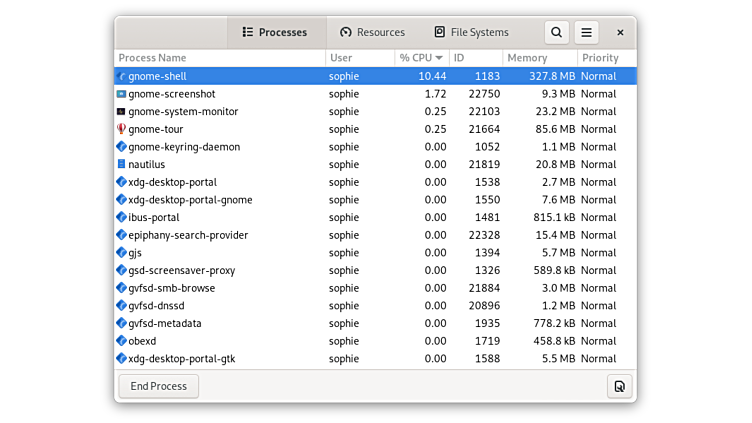Click the nautilus process icon
Viewport: 752px width, 423px height.
point(121,164)
